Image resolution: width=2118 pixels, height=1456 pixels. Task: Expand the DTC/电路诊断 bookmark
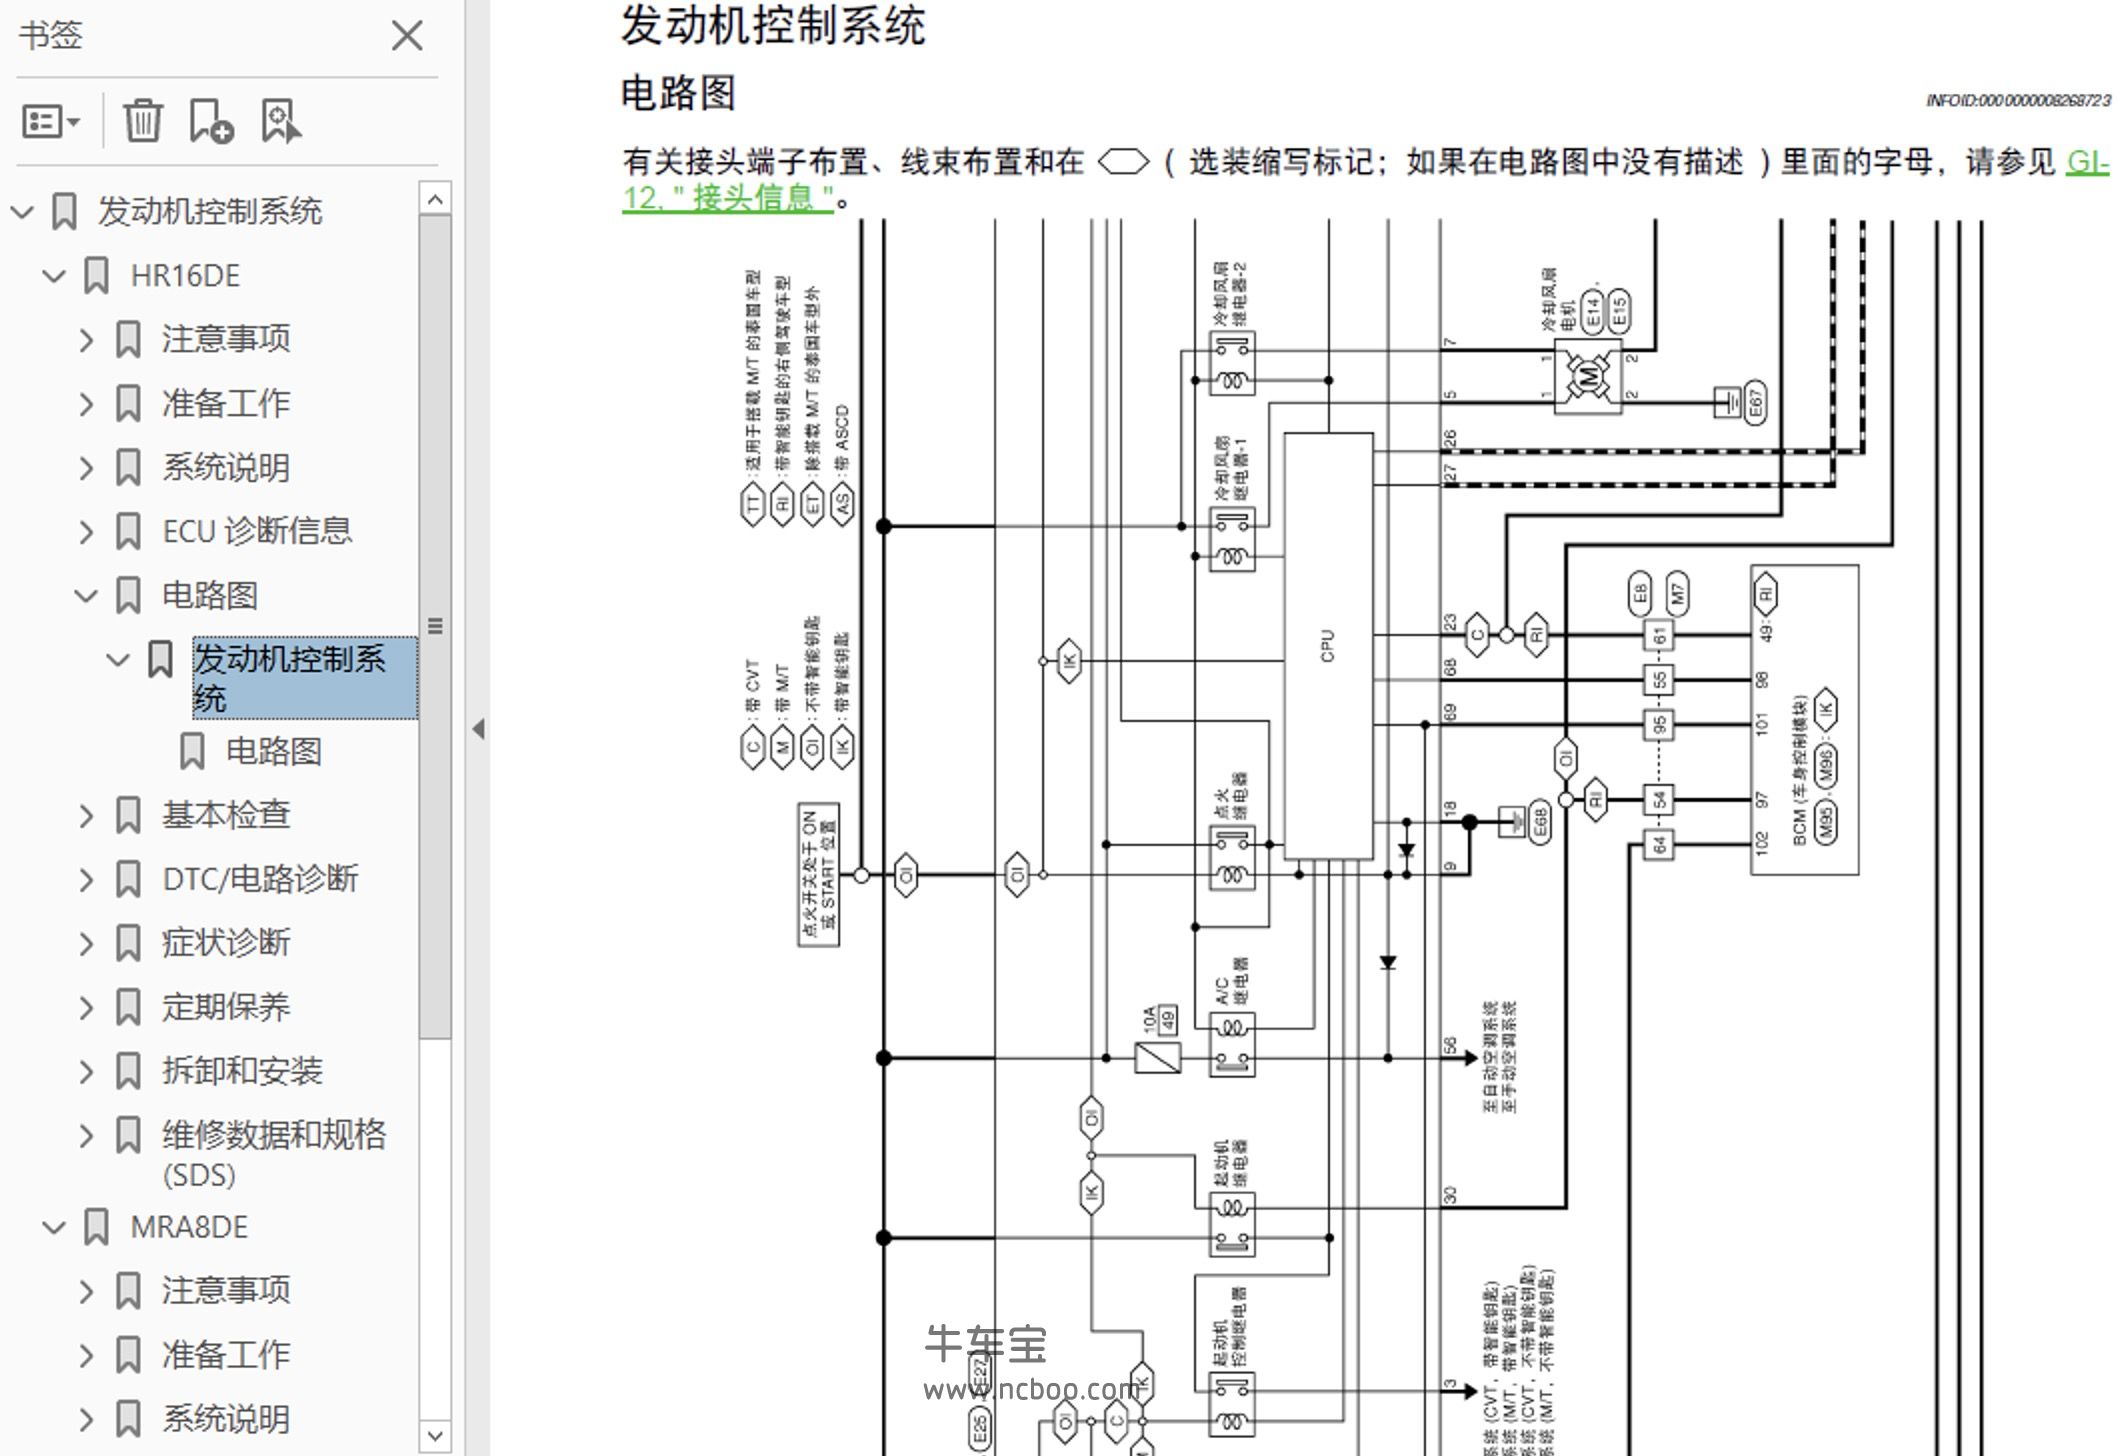tap(86, 879)
